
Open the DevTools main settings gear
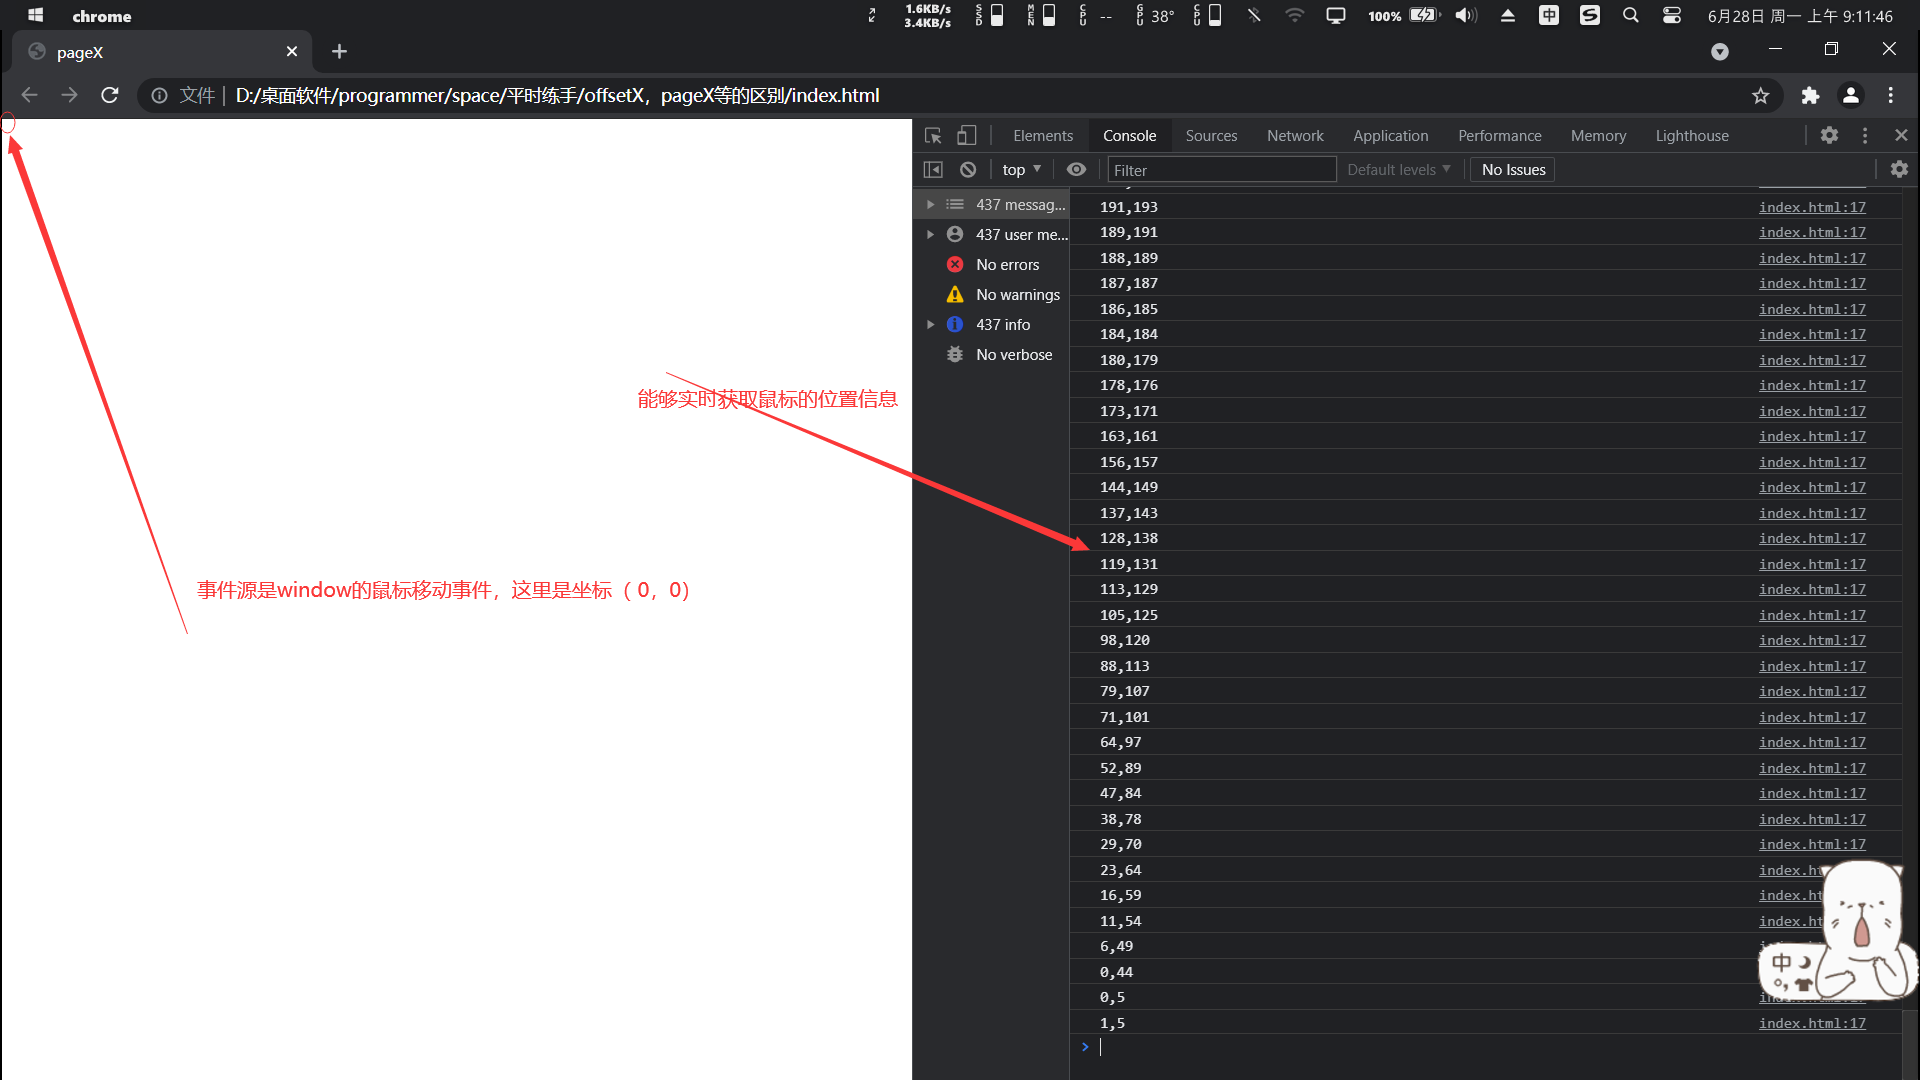1829,136
